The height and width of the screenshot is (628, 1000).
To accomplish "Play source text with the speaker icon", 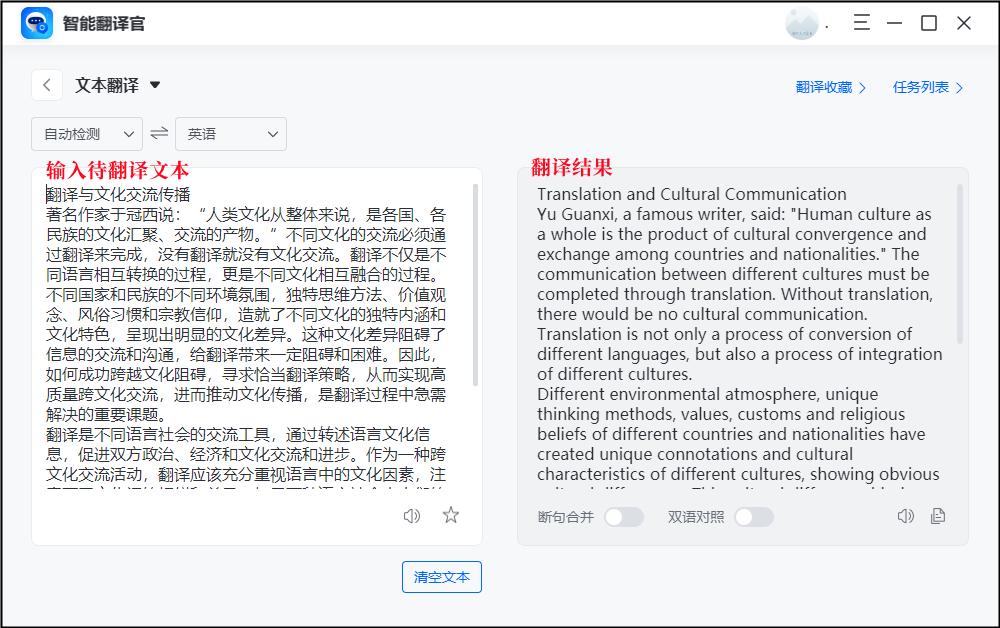I will point(412,516).
